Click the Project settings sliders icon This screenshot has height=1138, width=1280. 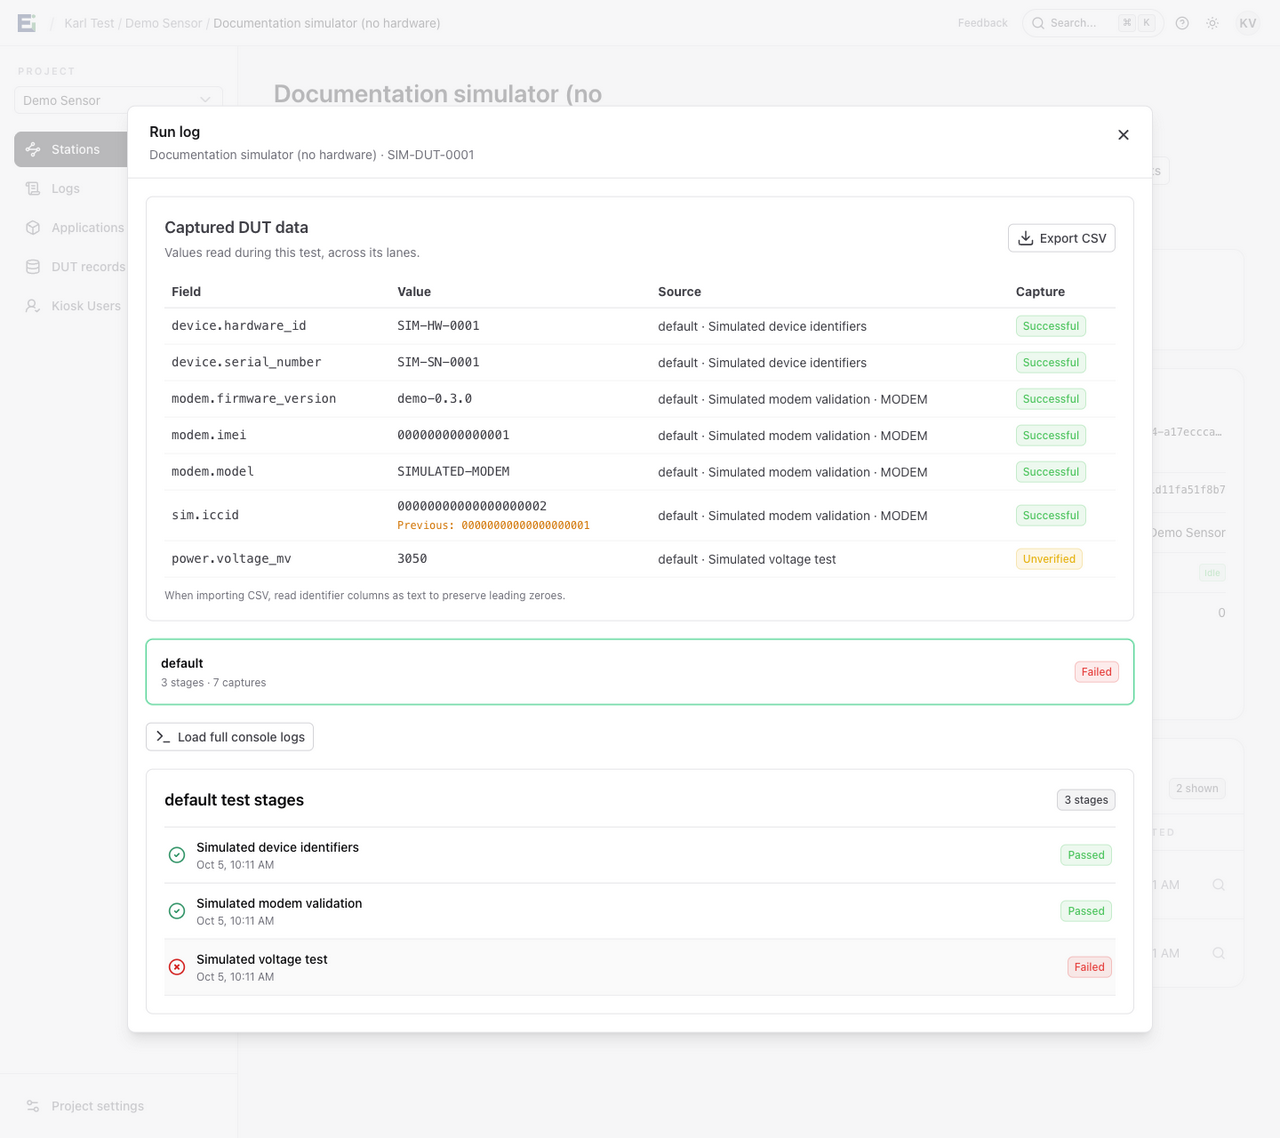pos(33,1106)
